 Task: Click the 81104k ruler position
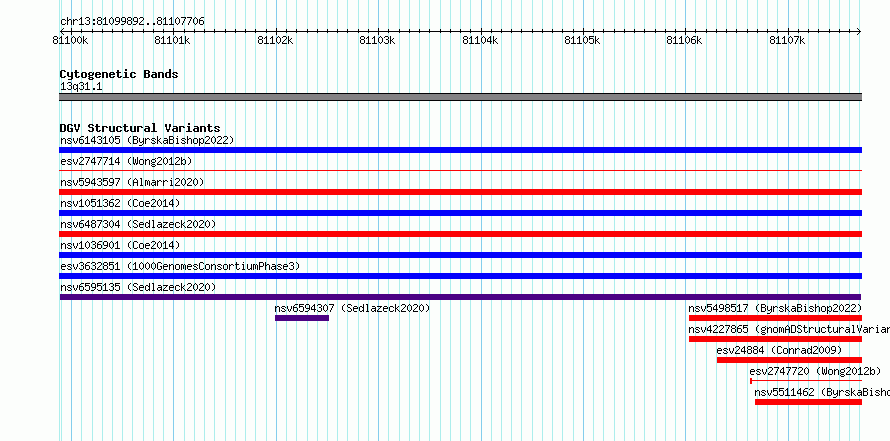click(481, 40)
